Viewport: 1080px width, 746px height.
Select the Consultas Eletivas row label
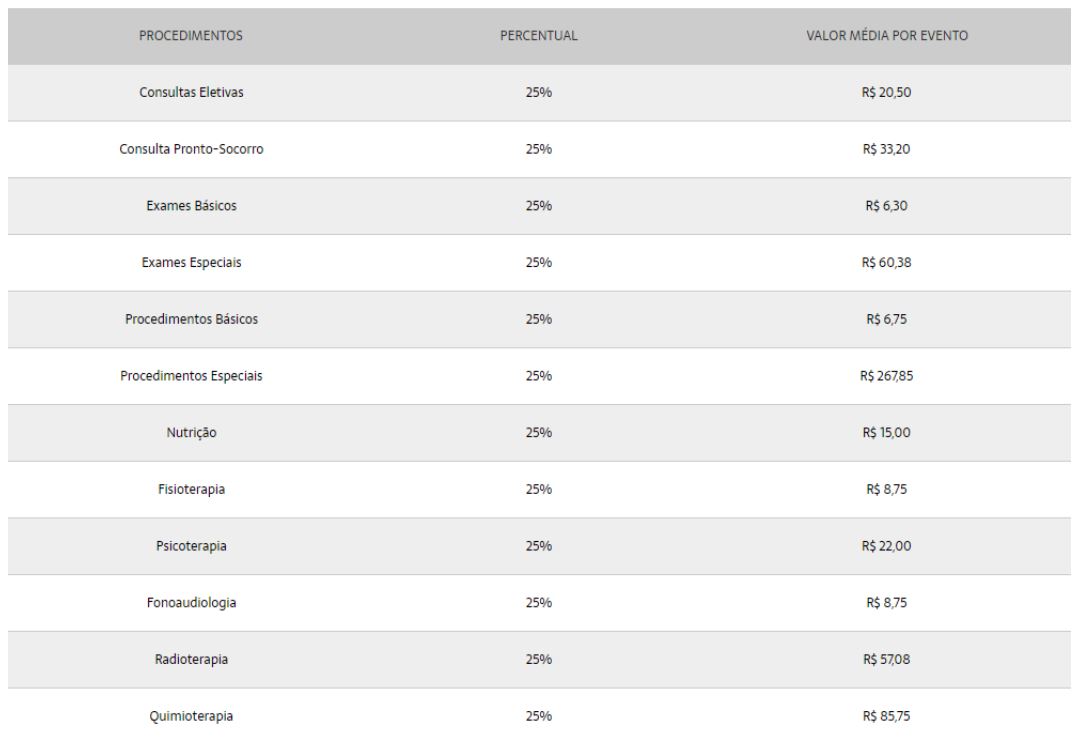point(191,93)
